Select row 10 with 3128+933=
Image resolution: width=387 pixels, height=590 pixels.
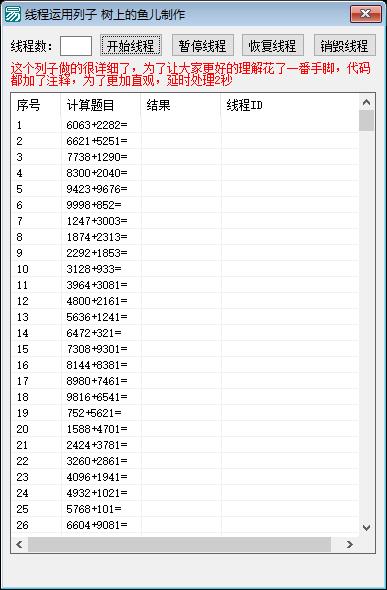coord(185,269)
